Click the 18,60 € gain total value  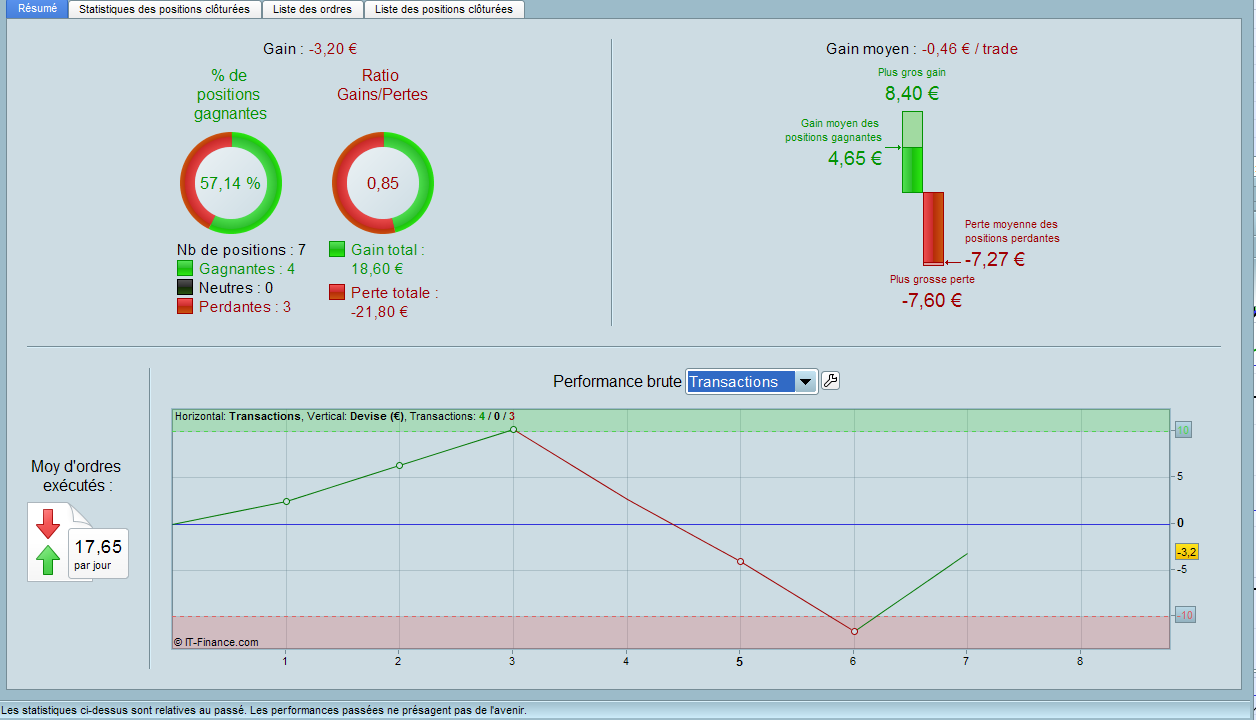pyautogui.click(x=377, y=269)
